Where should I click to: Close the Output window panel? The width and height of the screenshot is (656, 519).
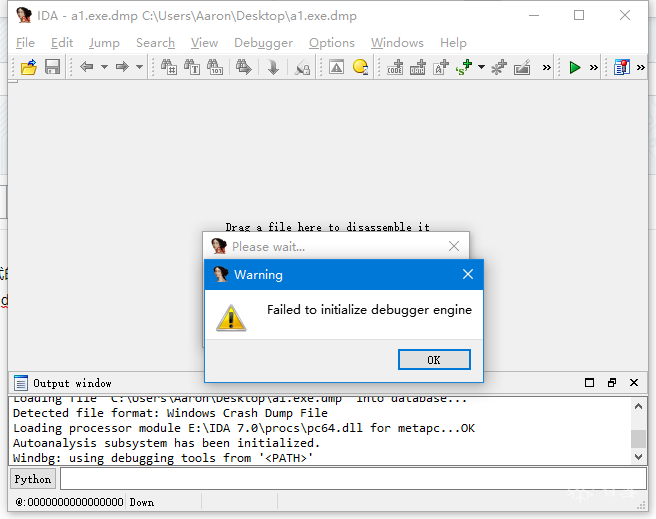pyautogui.click(x=634, y=383)
